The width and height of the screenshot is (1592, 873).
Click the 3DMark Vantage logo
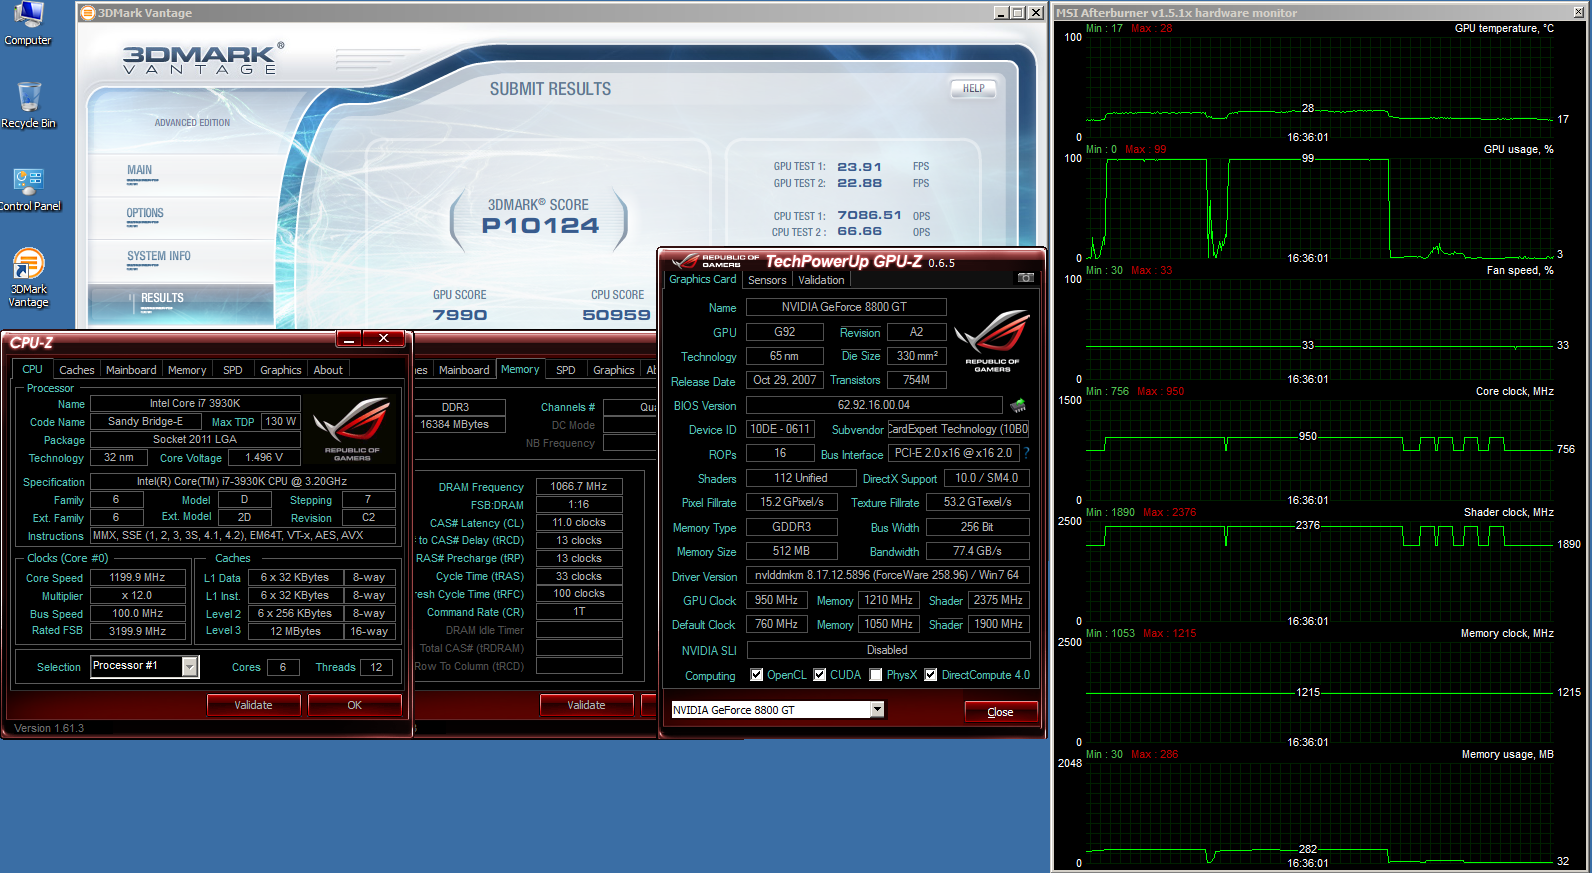tap(203, 60)
